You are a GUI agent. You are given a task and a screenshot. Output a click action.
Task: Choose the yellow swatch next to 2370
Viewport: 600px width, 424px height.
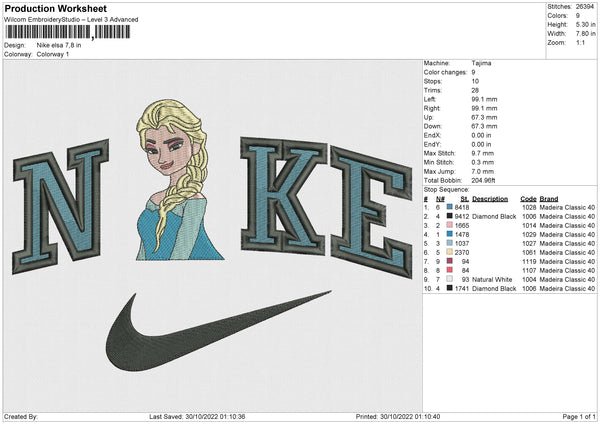coord(450,252)
